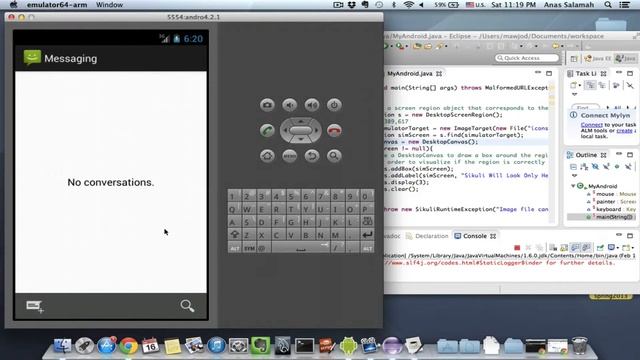Select the Declaration view tab
Screen dimensions: 640x360
click(x=427, y=236)
